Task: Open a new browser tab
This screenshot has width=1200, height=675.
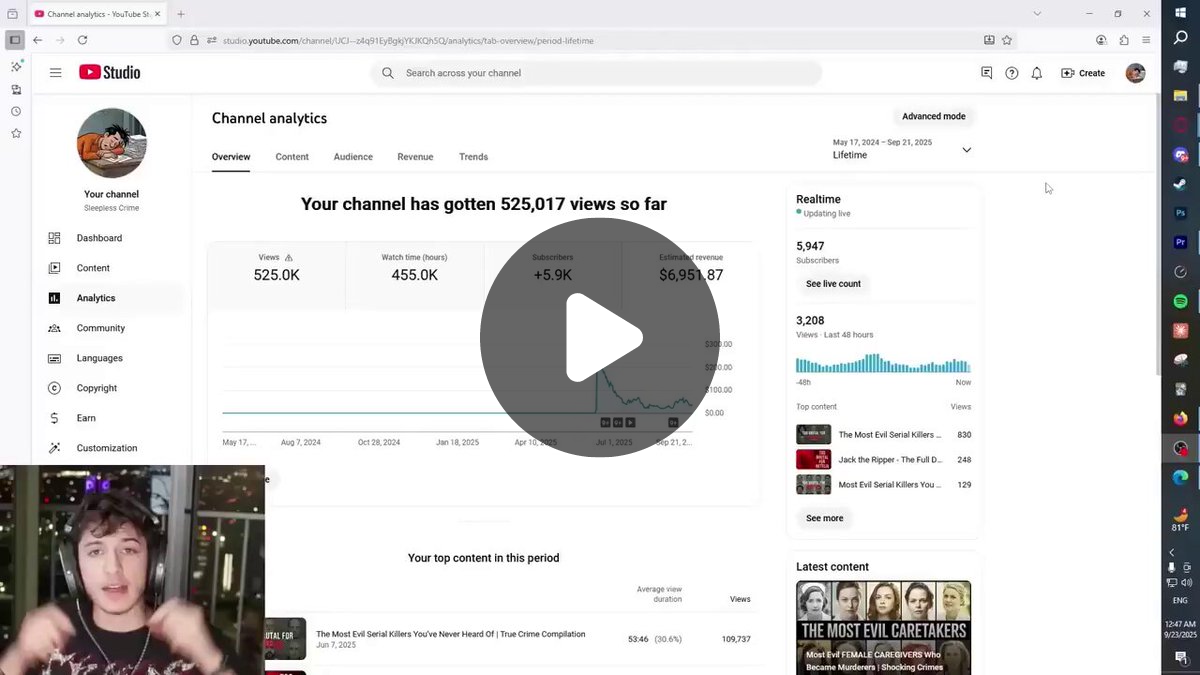Action: [181, 14]
